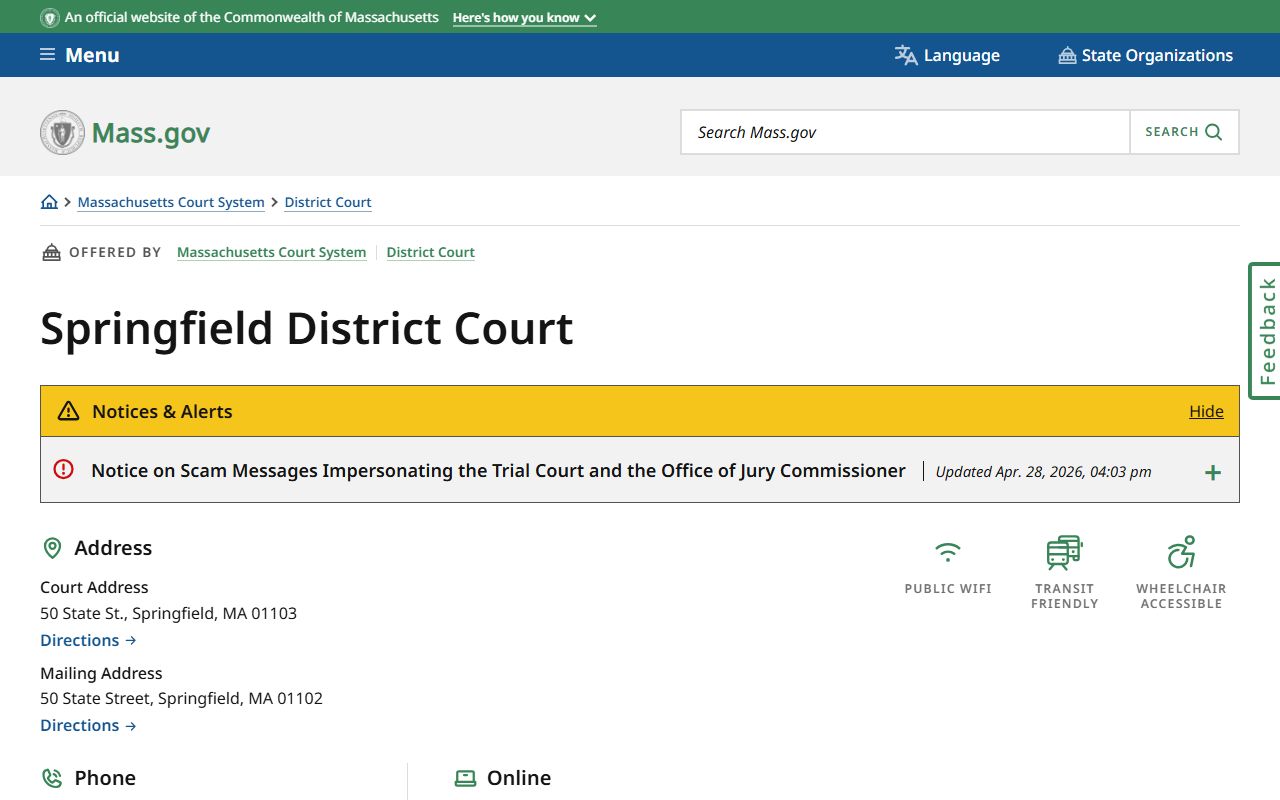1280x800 pixels.
Task: Click the official website shield icon
Action: coord(49,18)
